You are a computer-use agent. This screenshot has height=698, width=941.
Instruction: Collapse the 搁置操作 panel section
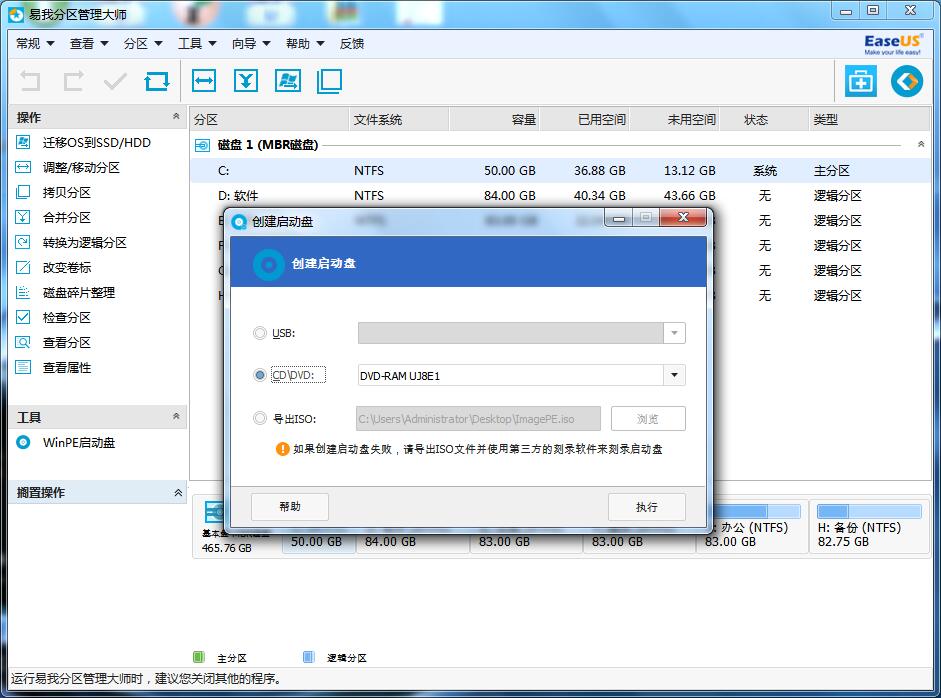tap(178, 493)
